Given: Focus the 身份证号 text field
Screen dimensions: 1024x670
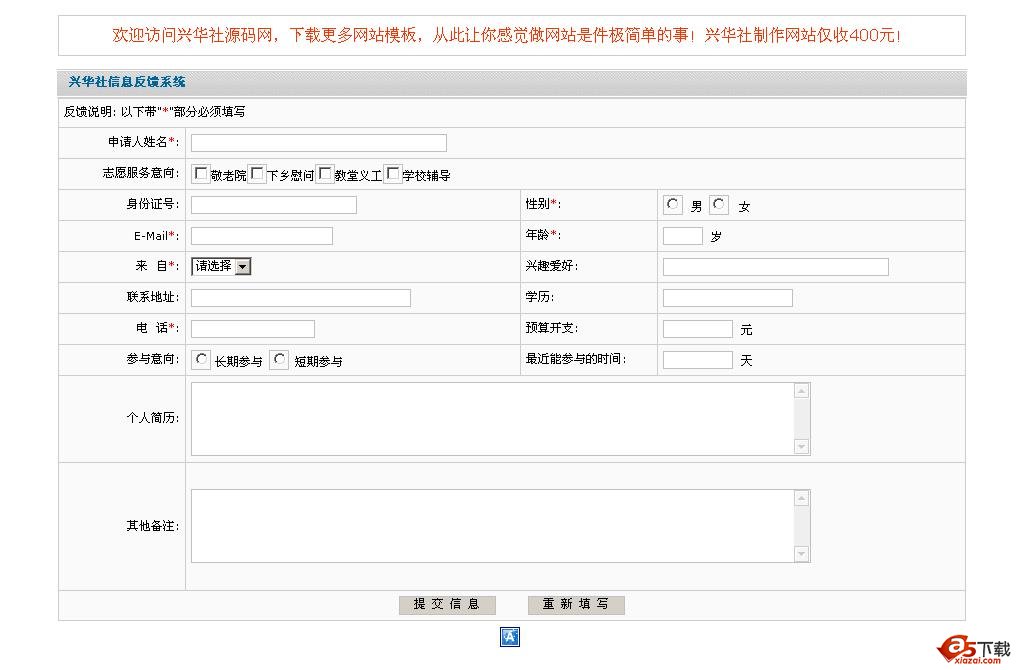Looking at the screenshot, I should [273, 205].
